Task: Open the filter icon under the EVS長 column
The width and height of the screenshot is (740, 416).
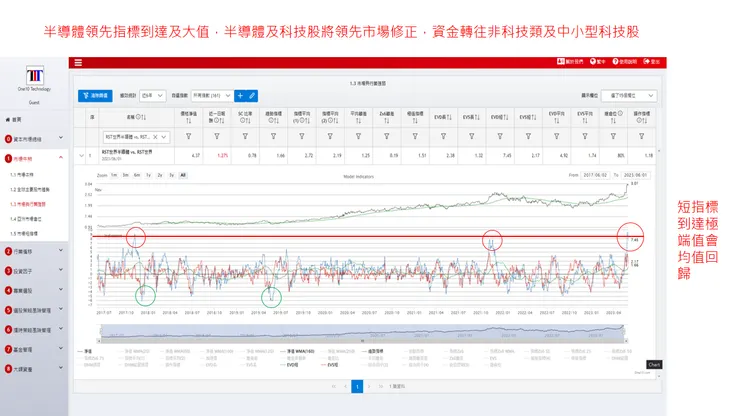Action: point(471,136)
